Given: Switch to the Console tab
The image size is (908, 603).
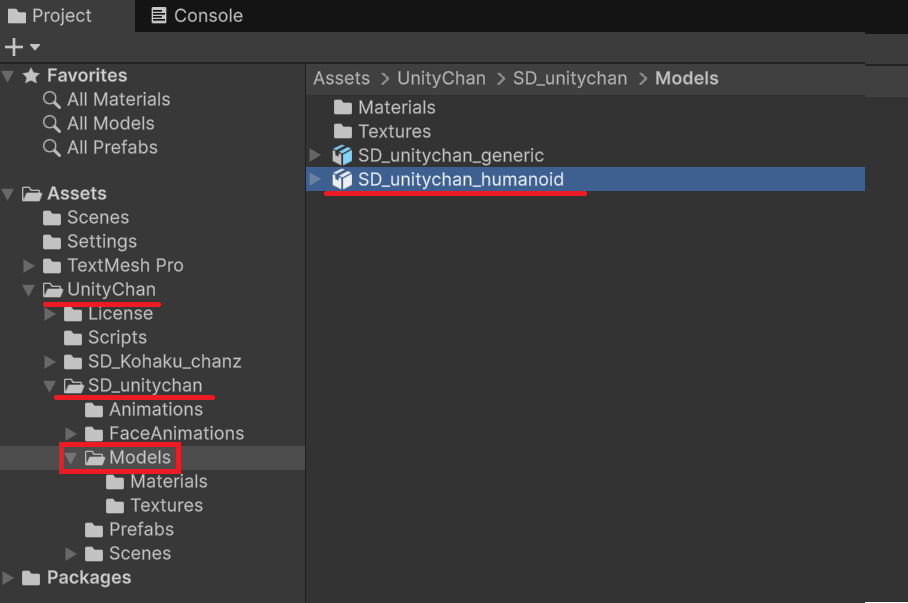Looking at the screenshot, I should pos(196,16).
